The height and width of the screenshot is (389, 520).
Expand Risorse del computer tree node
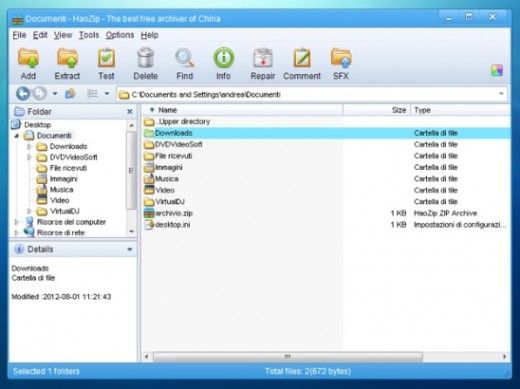click(17, 222)
